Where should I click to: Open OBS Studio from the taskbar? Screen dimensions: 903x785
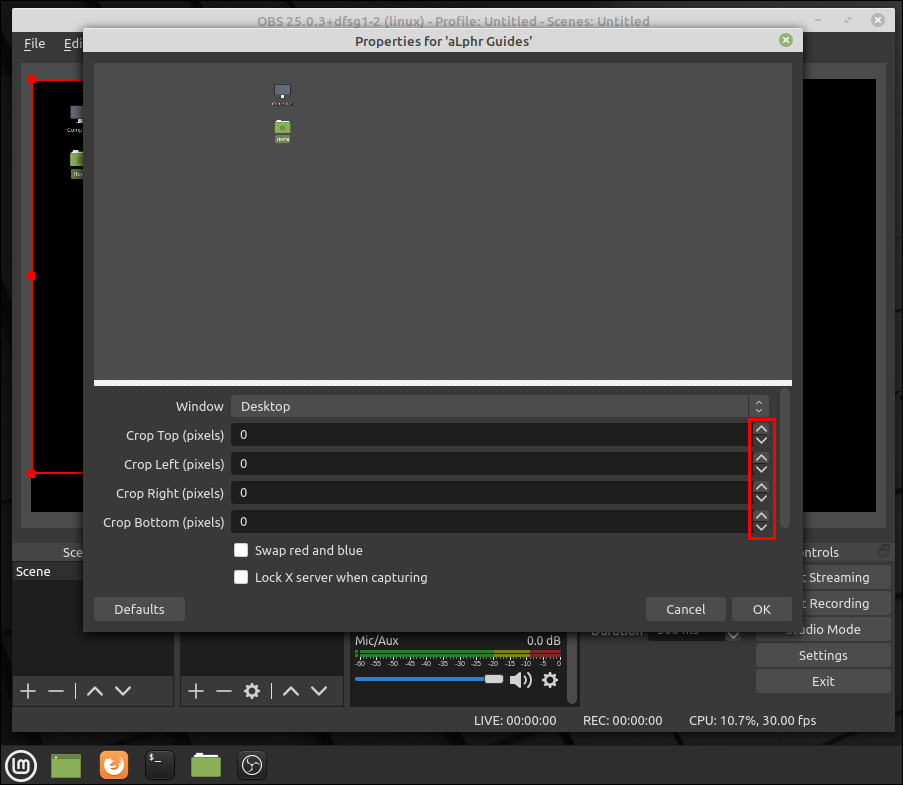(252, 765)
